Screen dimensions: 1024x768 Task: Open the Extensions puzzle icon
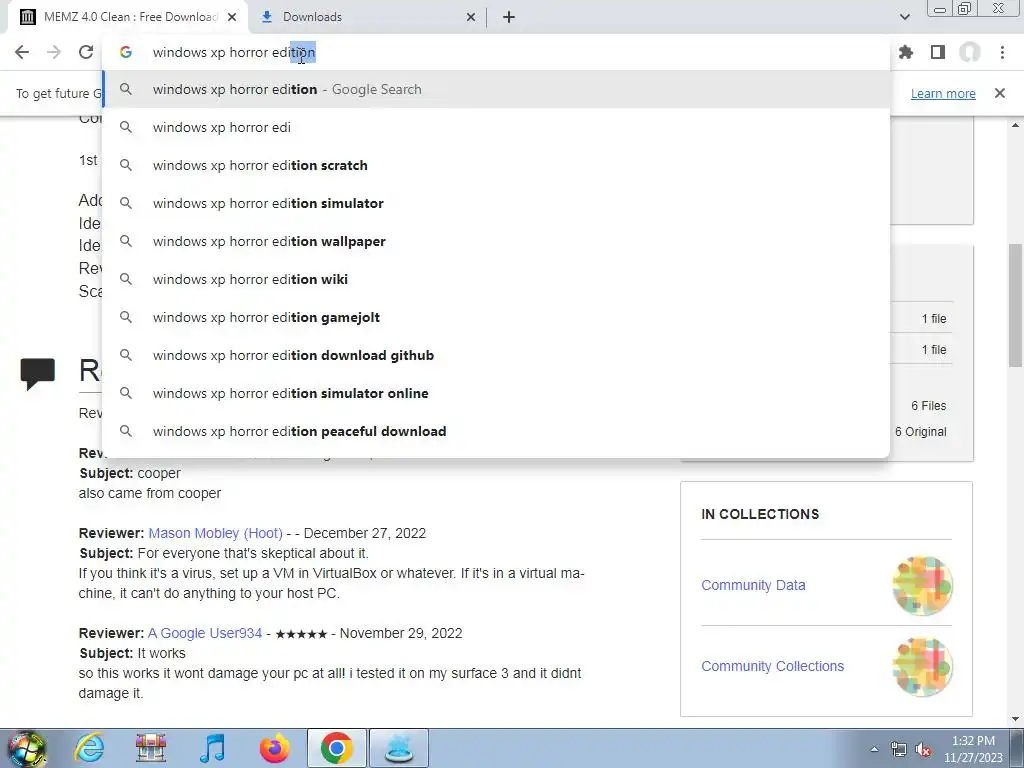pos(906,52)
